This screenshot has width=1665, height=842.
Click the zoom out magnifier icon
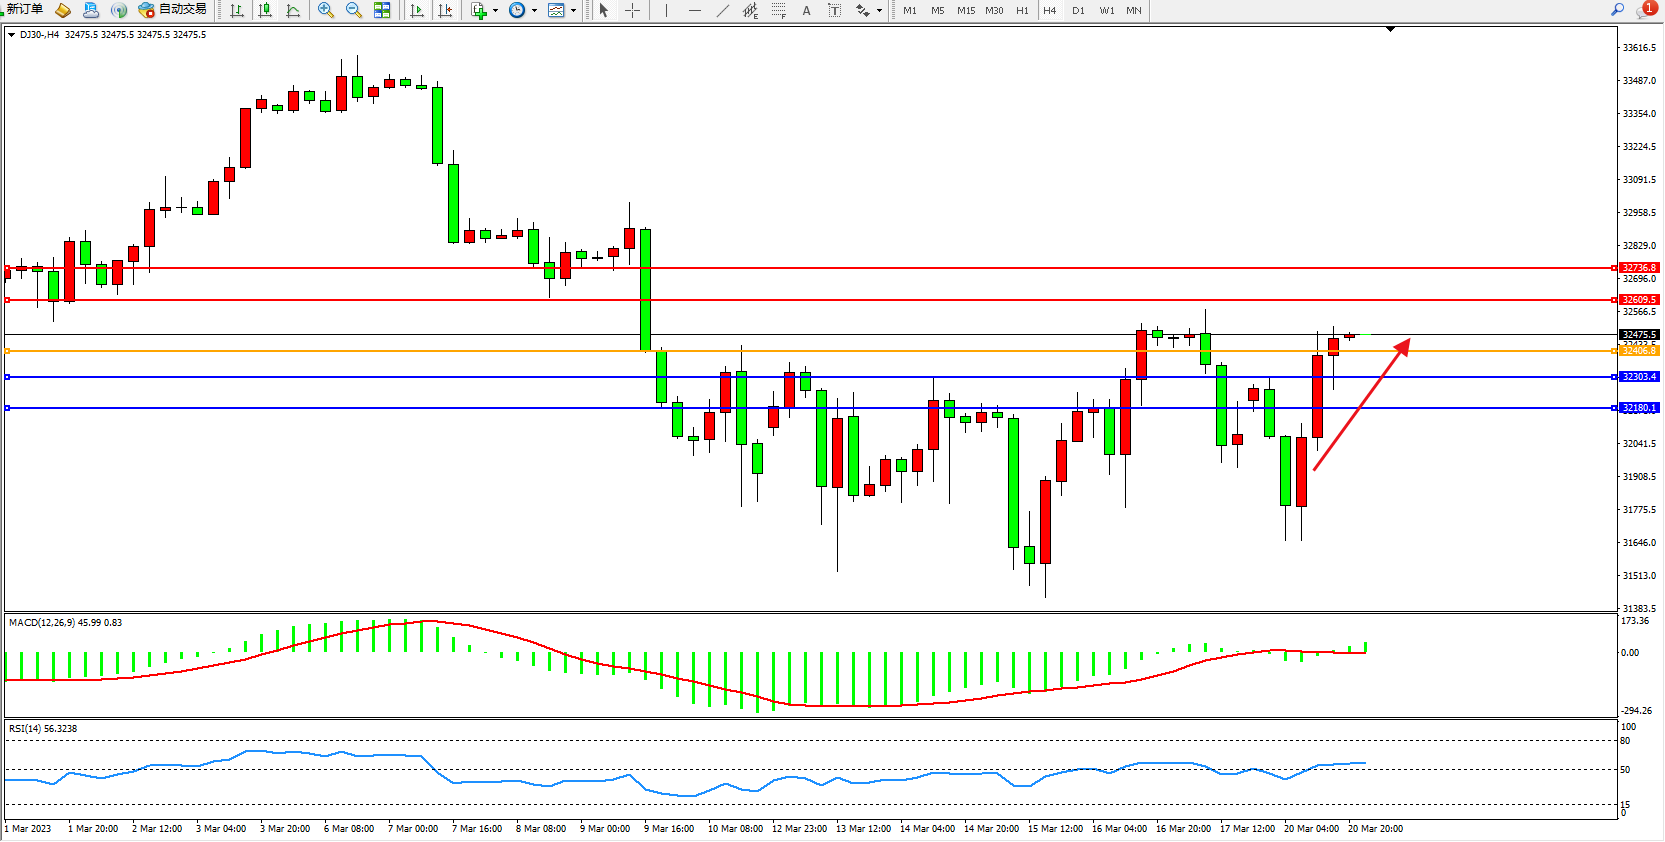tap(353, 10)
